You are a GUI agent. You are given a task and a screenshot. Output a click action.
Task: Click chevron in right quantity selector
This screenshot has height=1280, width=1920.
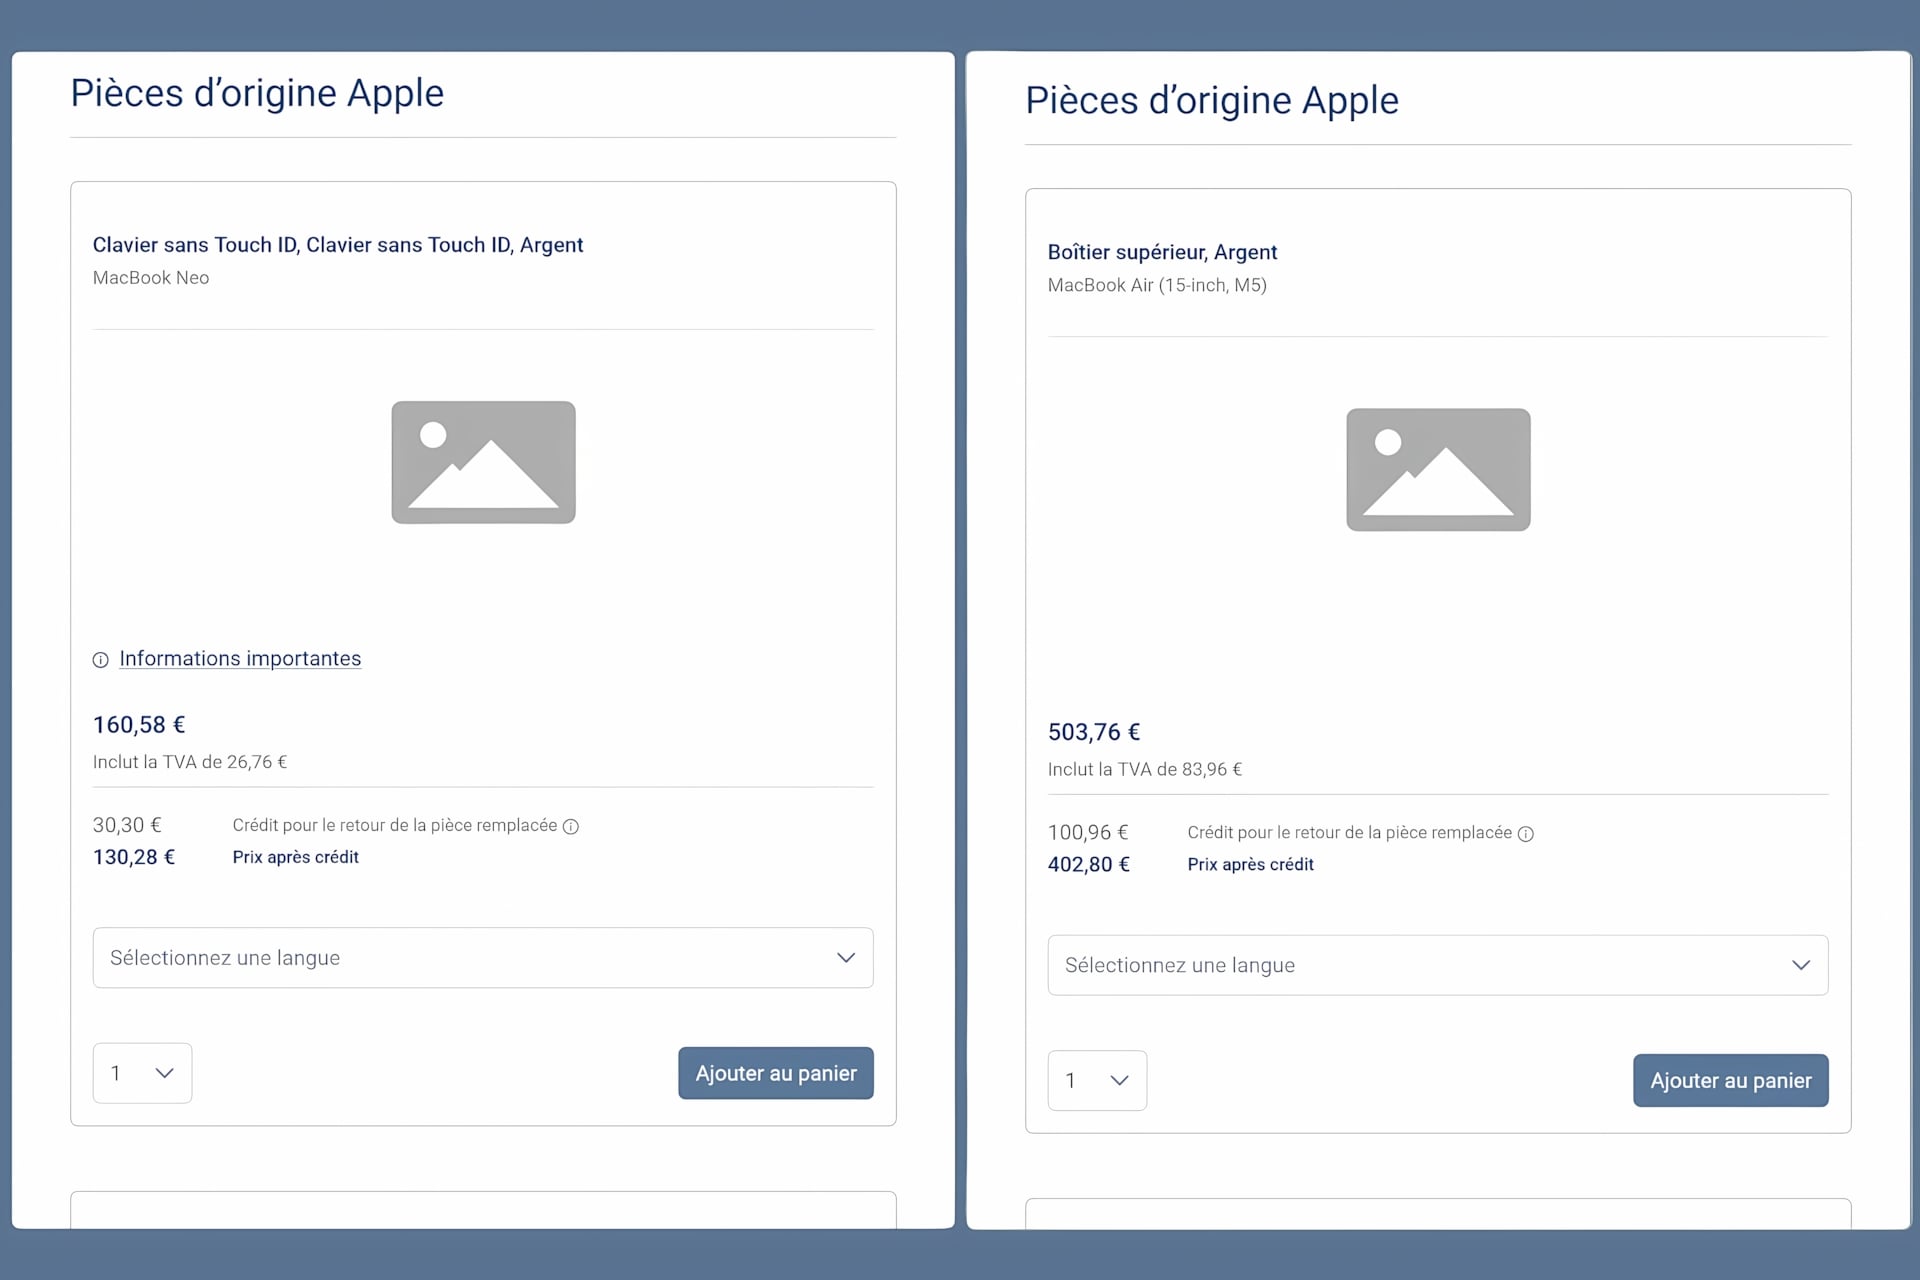(x=1120, y=1080)
